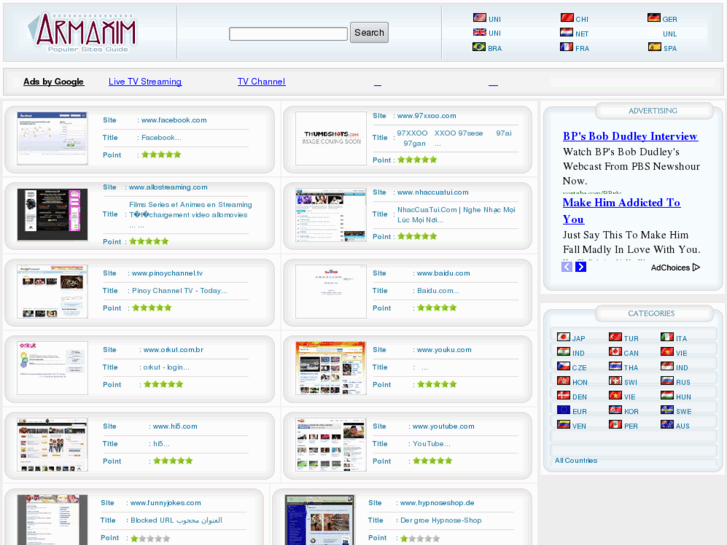The image size is (727, 545).
Task: Select the Japan flag in Categories
Action: [x=563, y=337]
